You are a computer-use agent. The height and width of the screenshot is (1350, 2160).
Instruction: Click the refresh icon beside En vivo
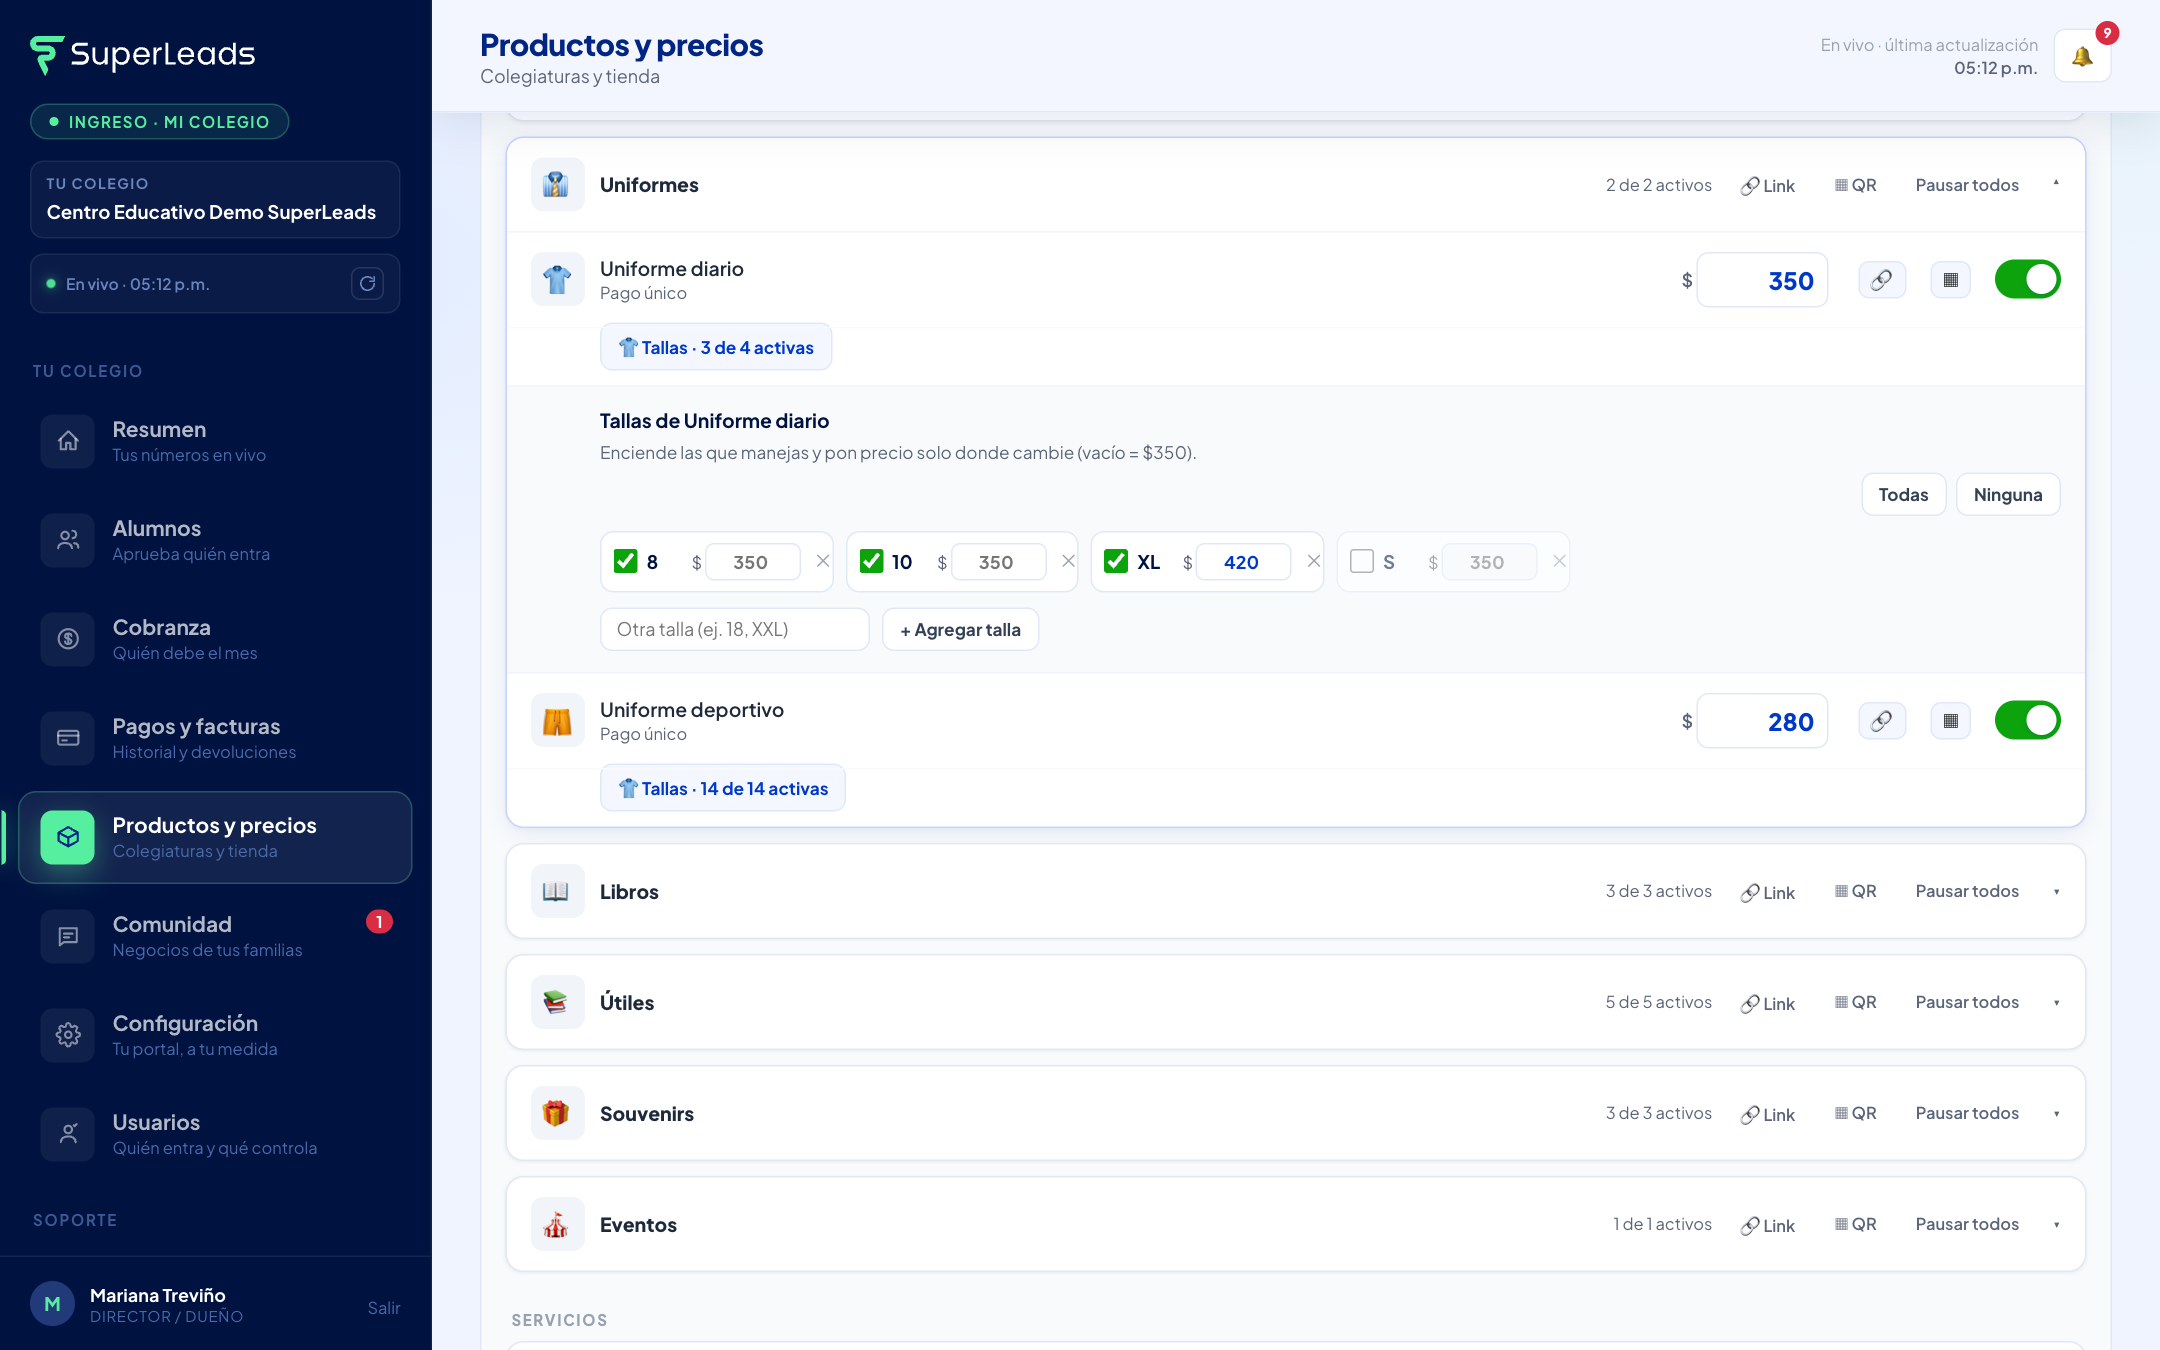point(368,284)
